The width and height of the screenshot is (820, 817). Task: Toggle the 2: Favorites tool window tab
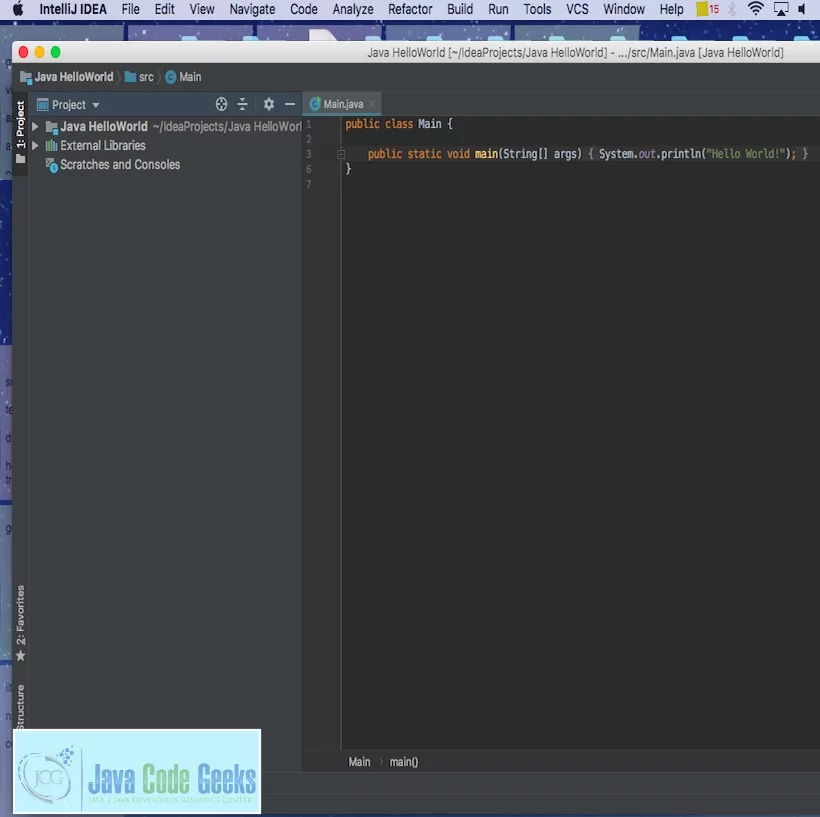click(x=20, y=622)
